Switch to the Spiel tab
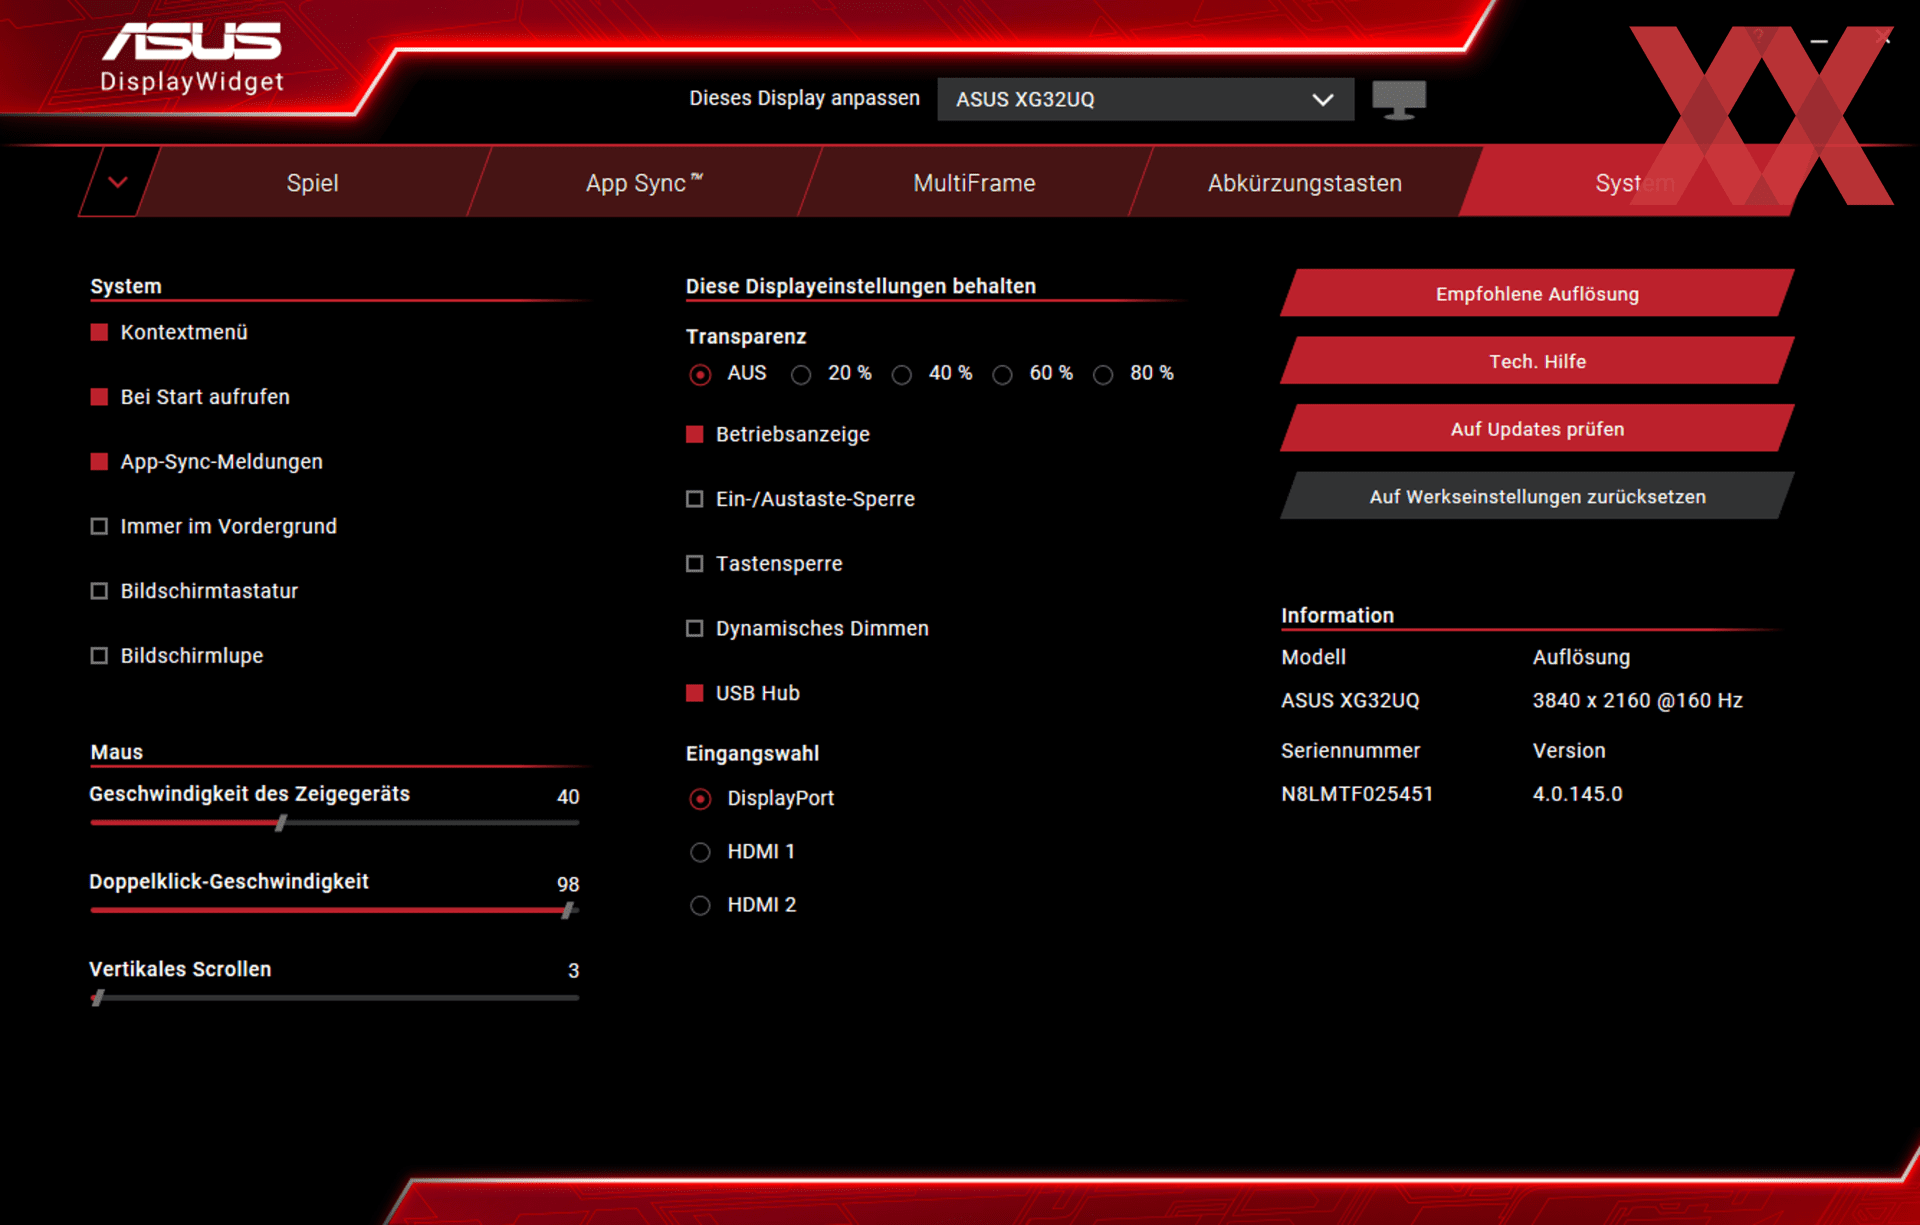The image size is (1920, 1225). click(312, 183)
